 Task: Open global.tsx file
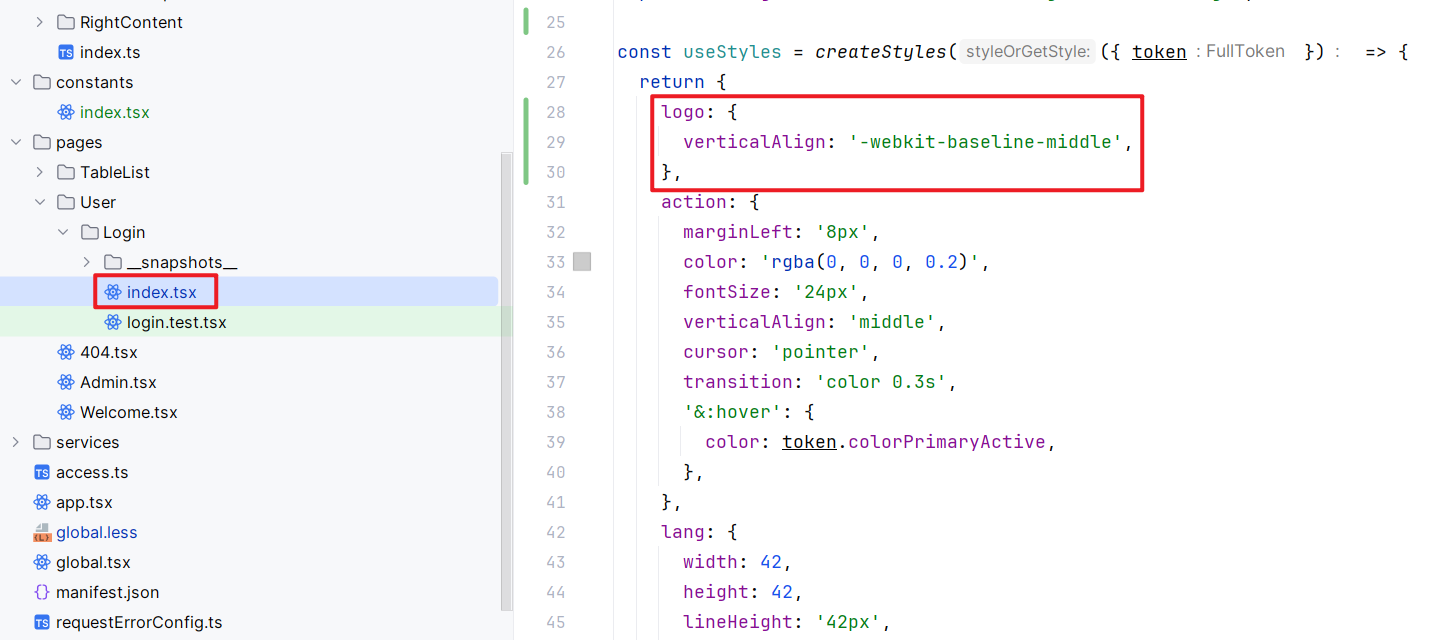pyautogui.click(x=93, y=562)
